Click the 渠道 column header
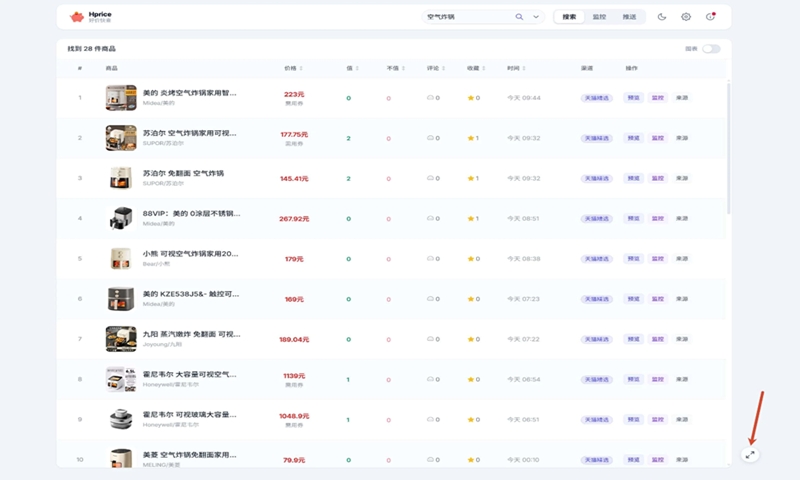 [587, 68]
